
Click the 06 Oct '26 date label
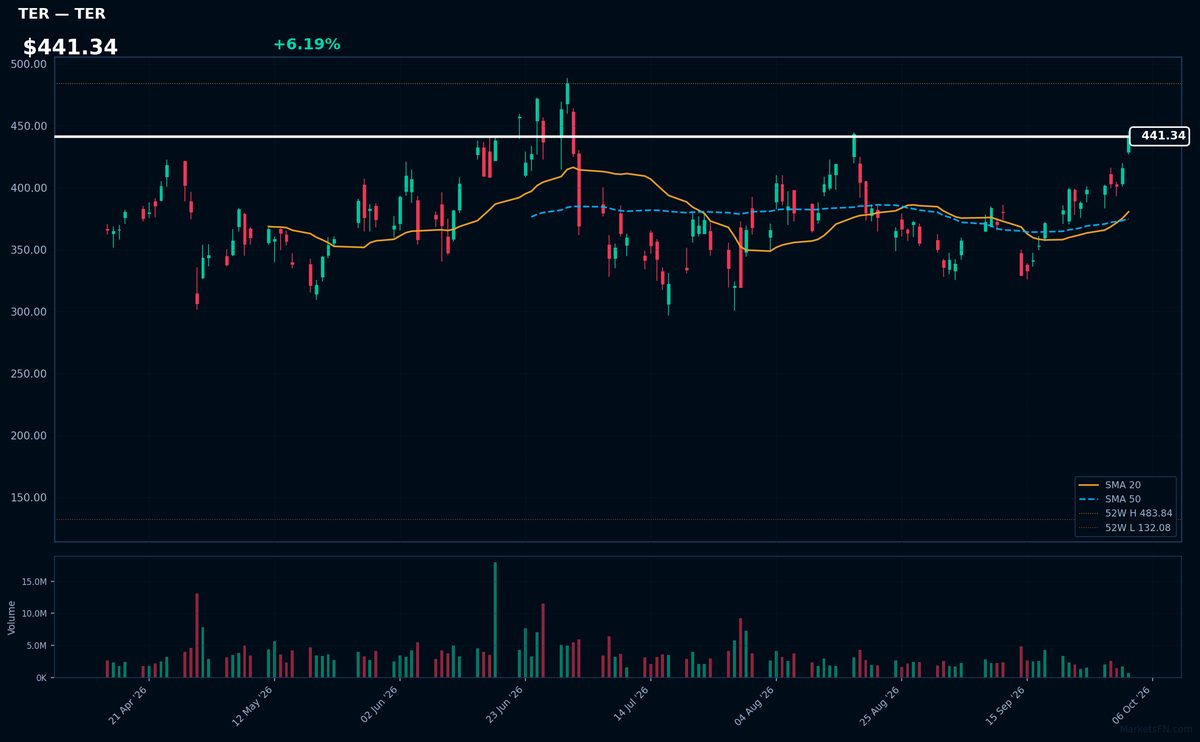(x=1132, y=704)
